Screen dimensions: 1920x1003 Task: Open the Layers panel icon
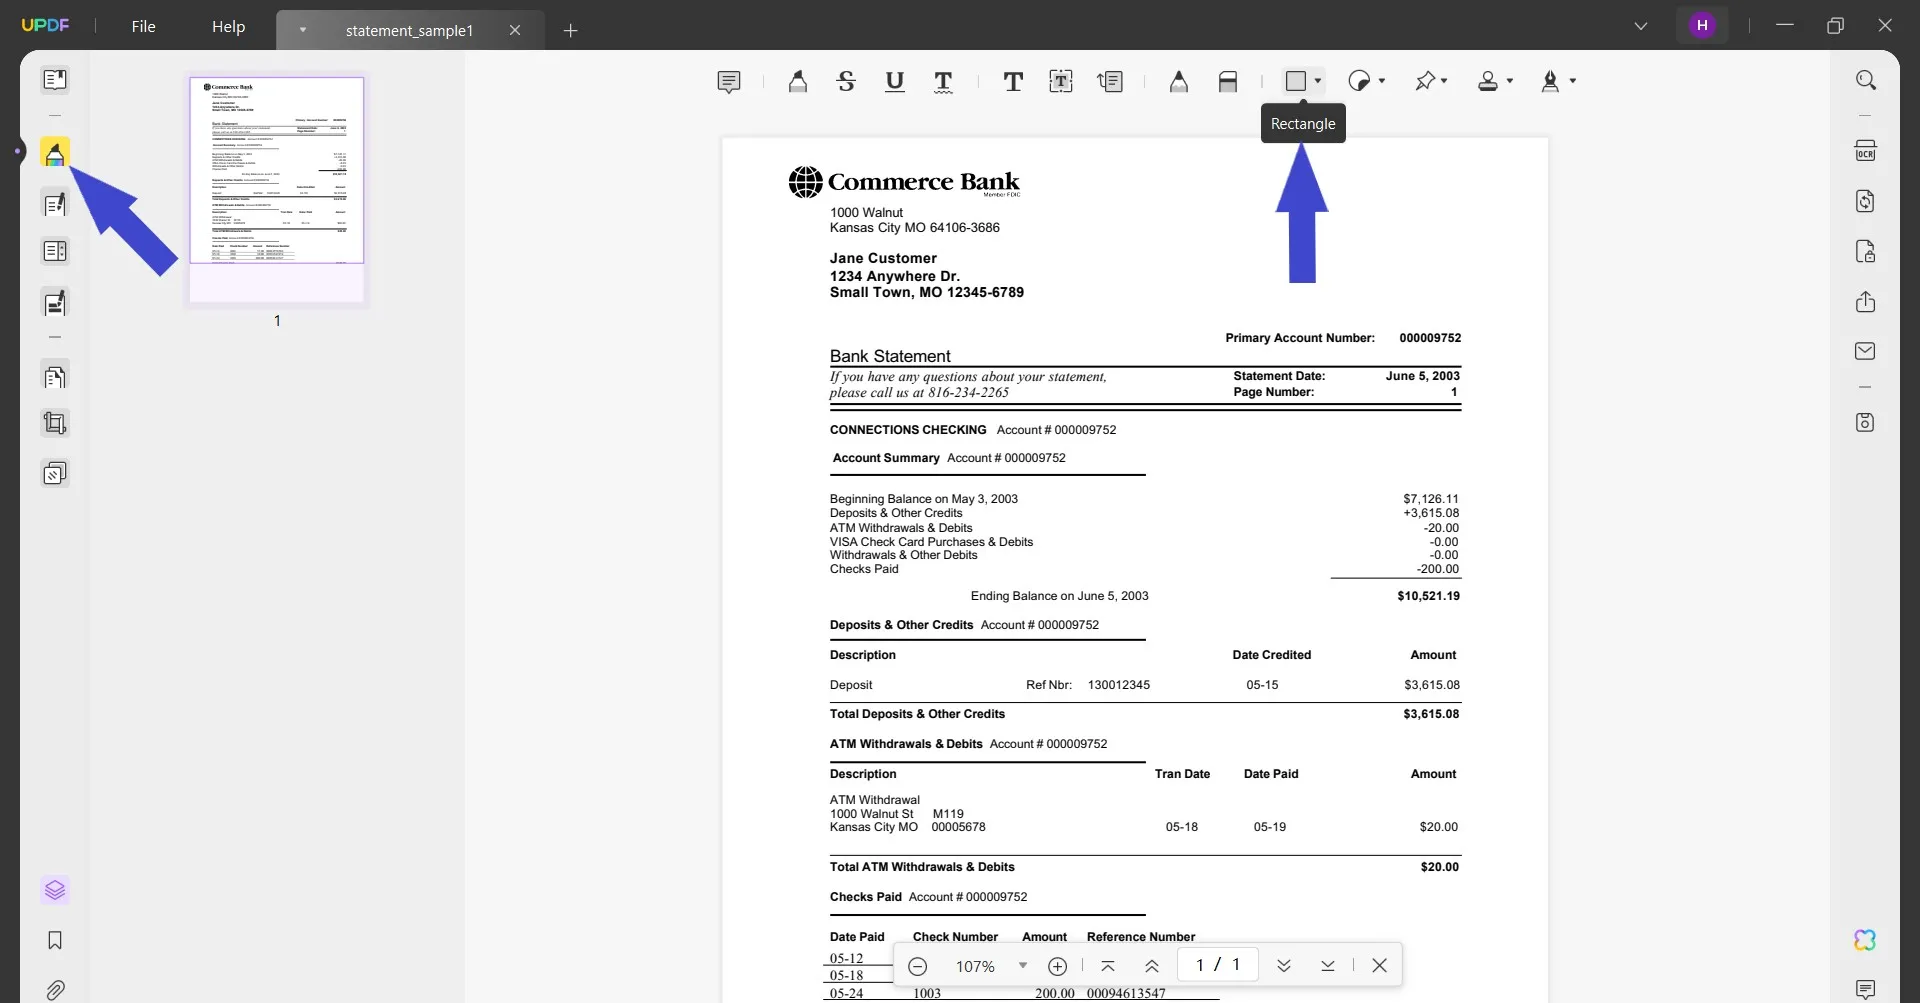pyautogui.click(x=55, y=890)
